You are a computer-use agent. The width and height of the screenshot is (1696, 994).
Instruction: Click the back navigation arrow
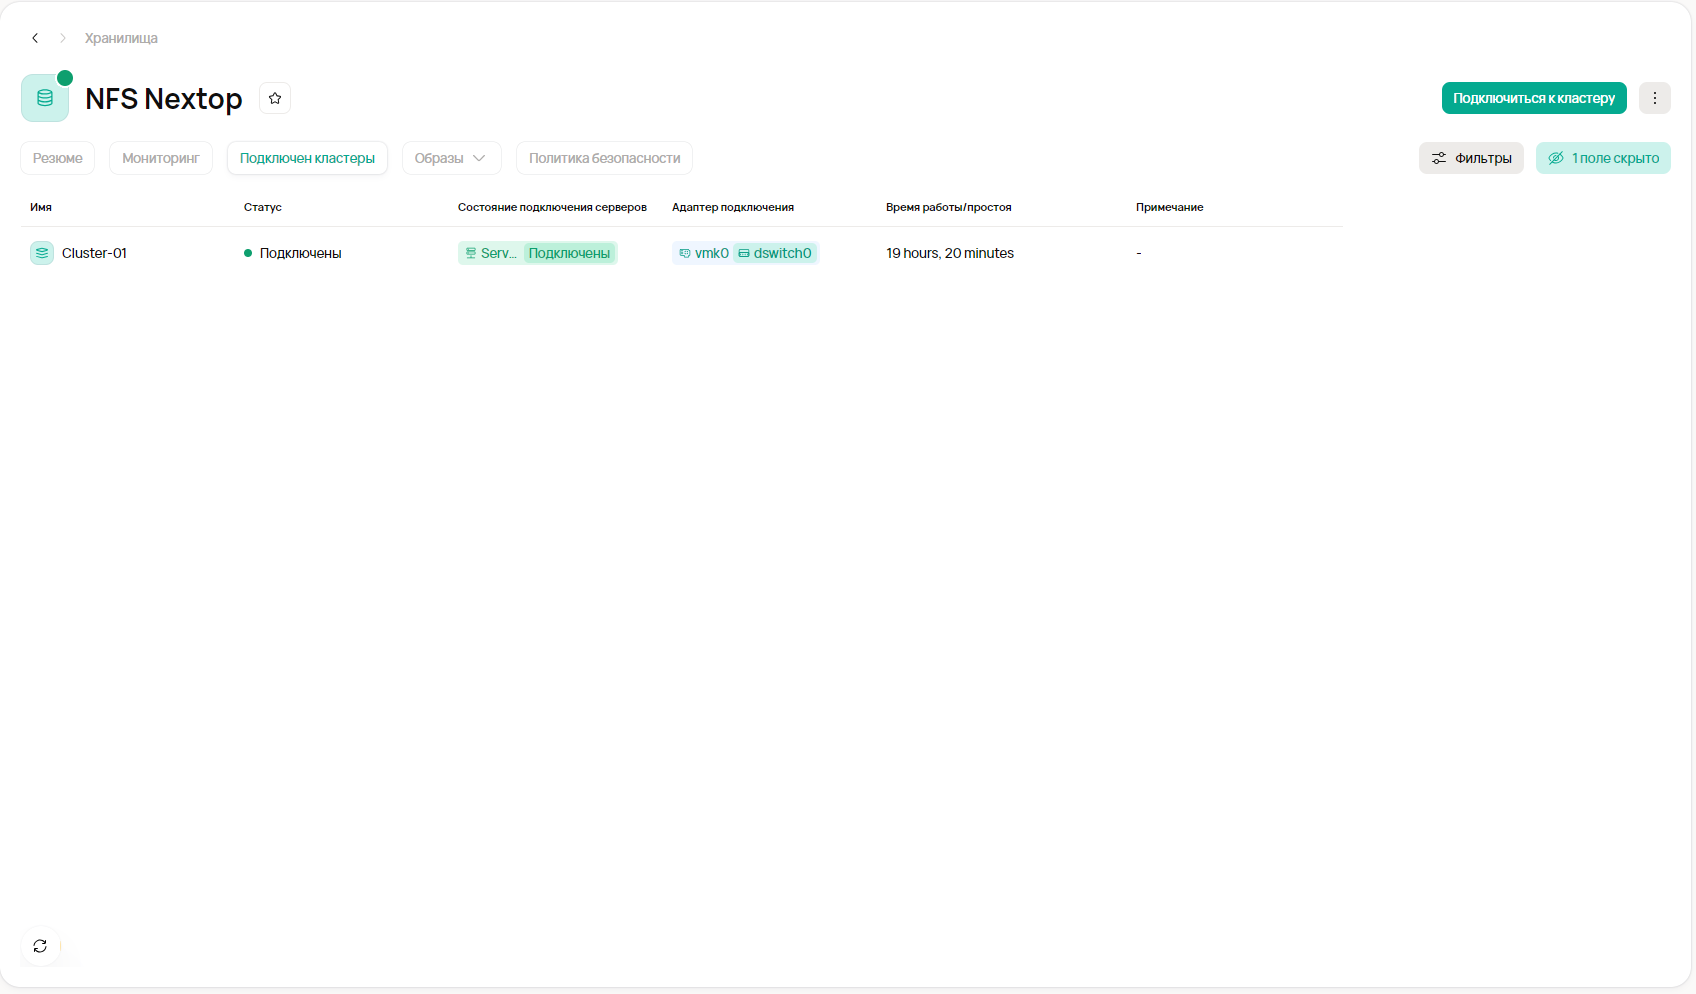tap(35, 38)
